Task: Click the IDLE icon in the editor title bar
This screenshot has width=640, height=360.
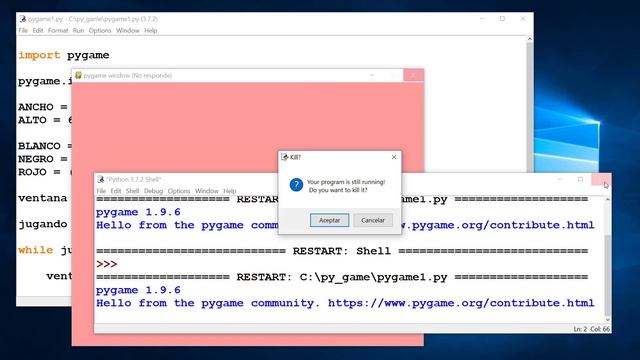Action: pyautogui.click(x=23, y=19)
